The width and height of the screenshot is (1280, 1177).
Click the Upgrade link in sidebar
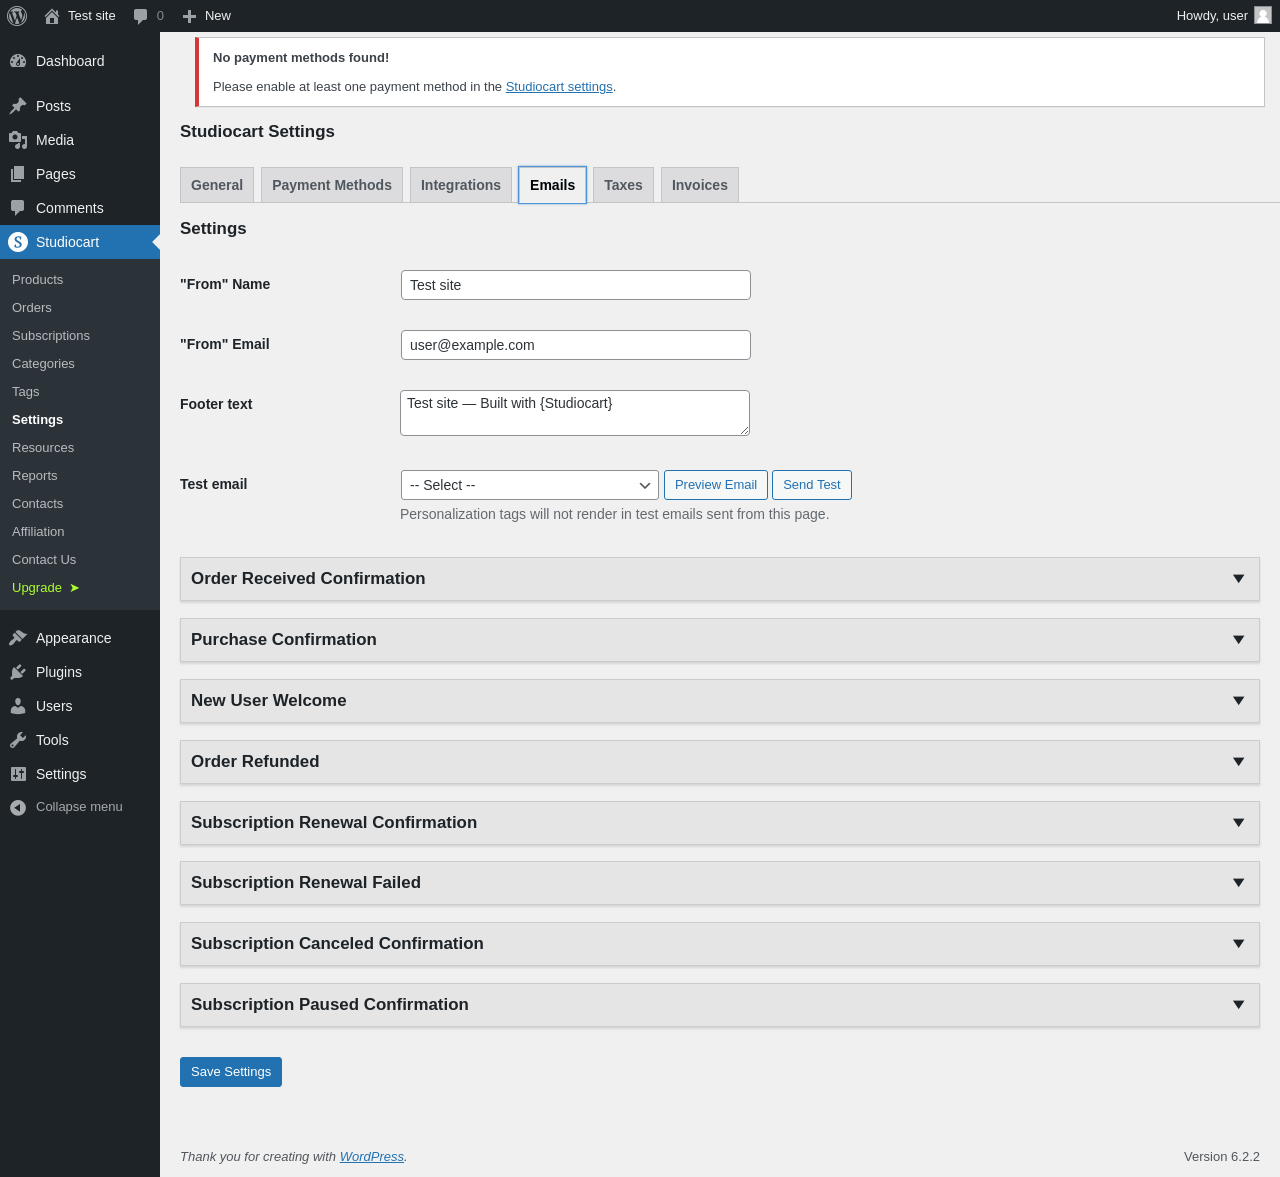coord(45,588)
